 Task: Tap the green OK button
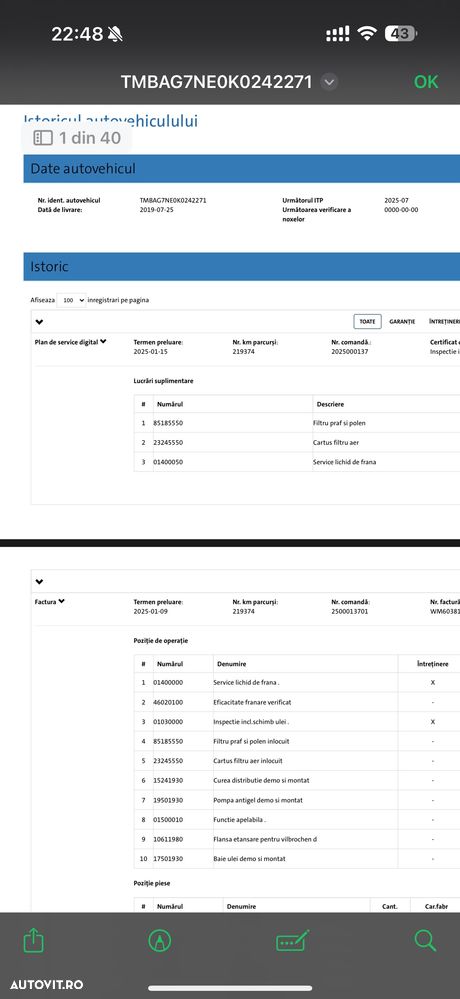click(426, 82)
